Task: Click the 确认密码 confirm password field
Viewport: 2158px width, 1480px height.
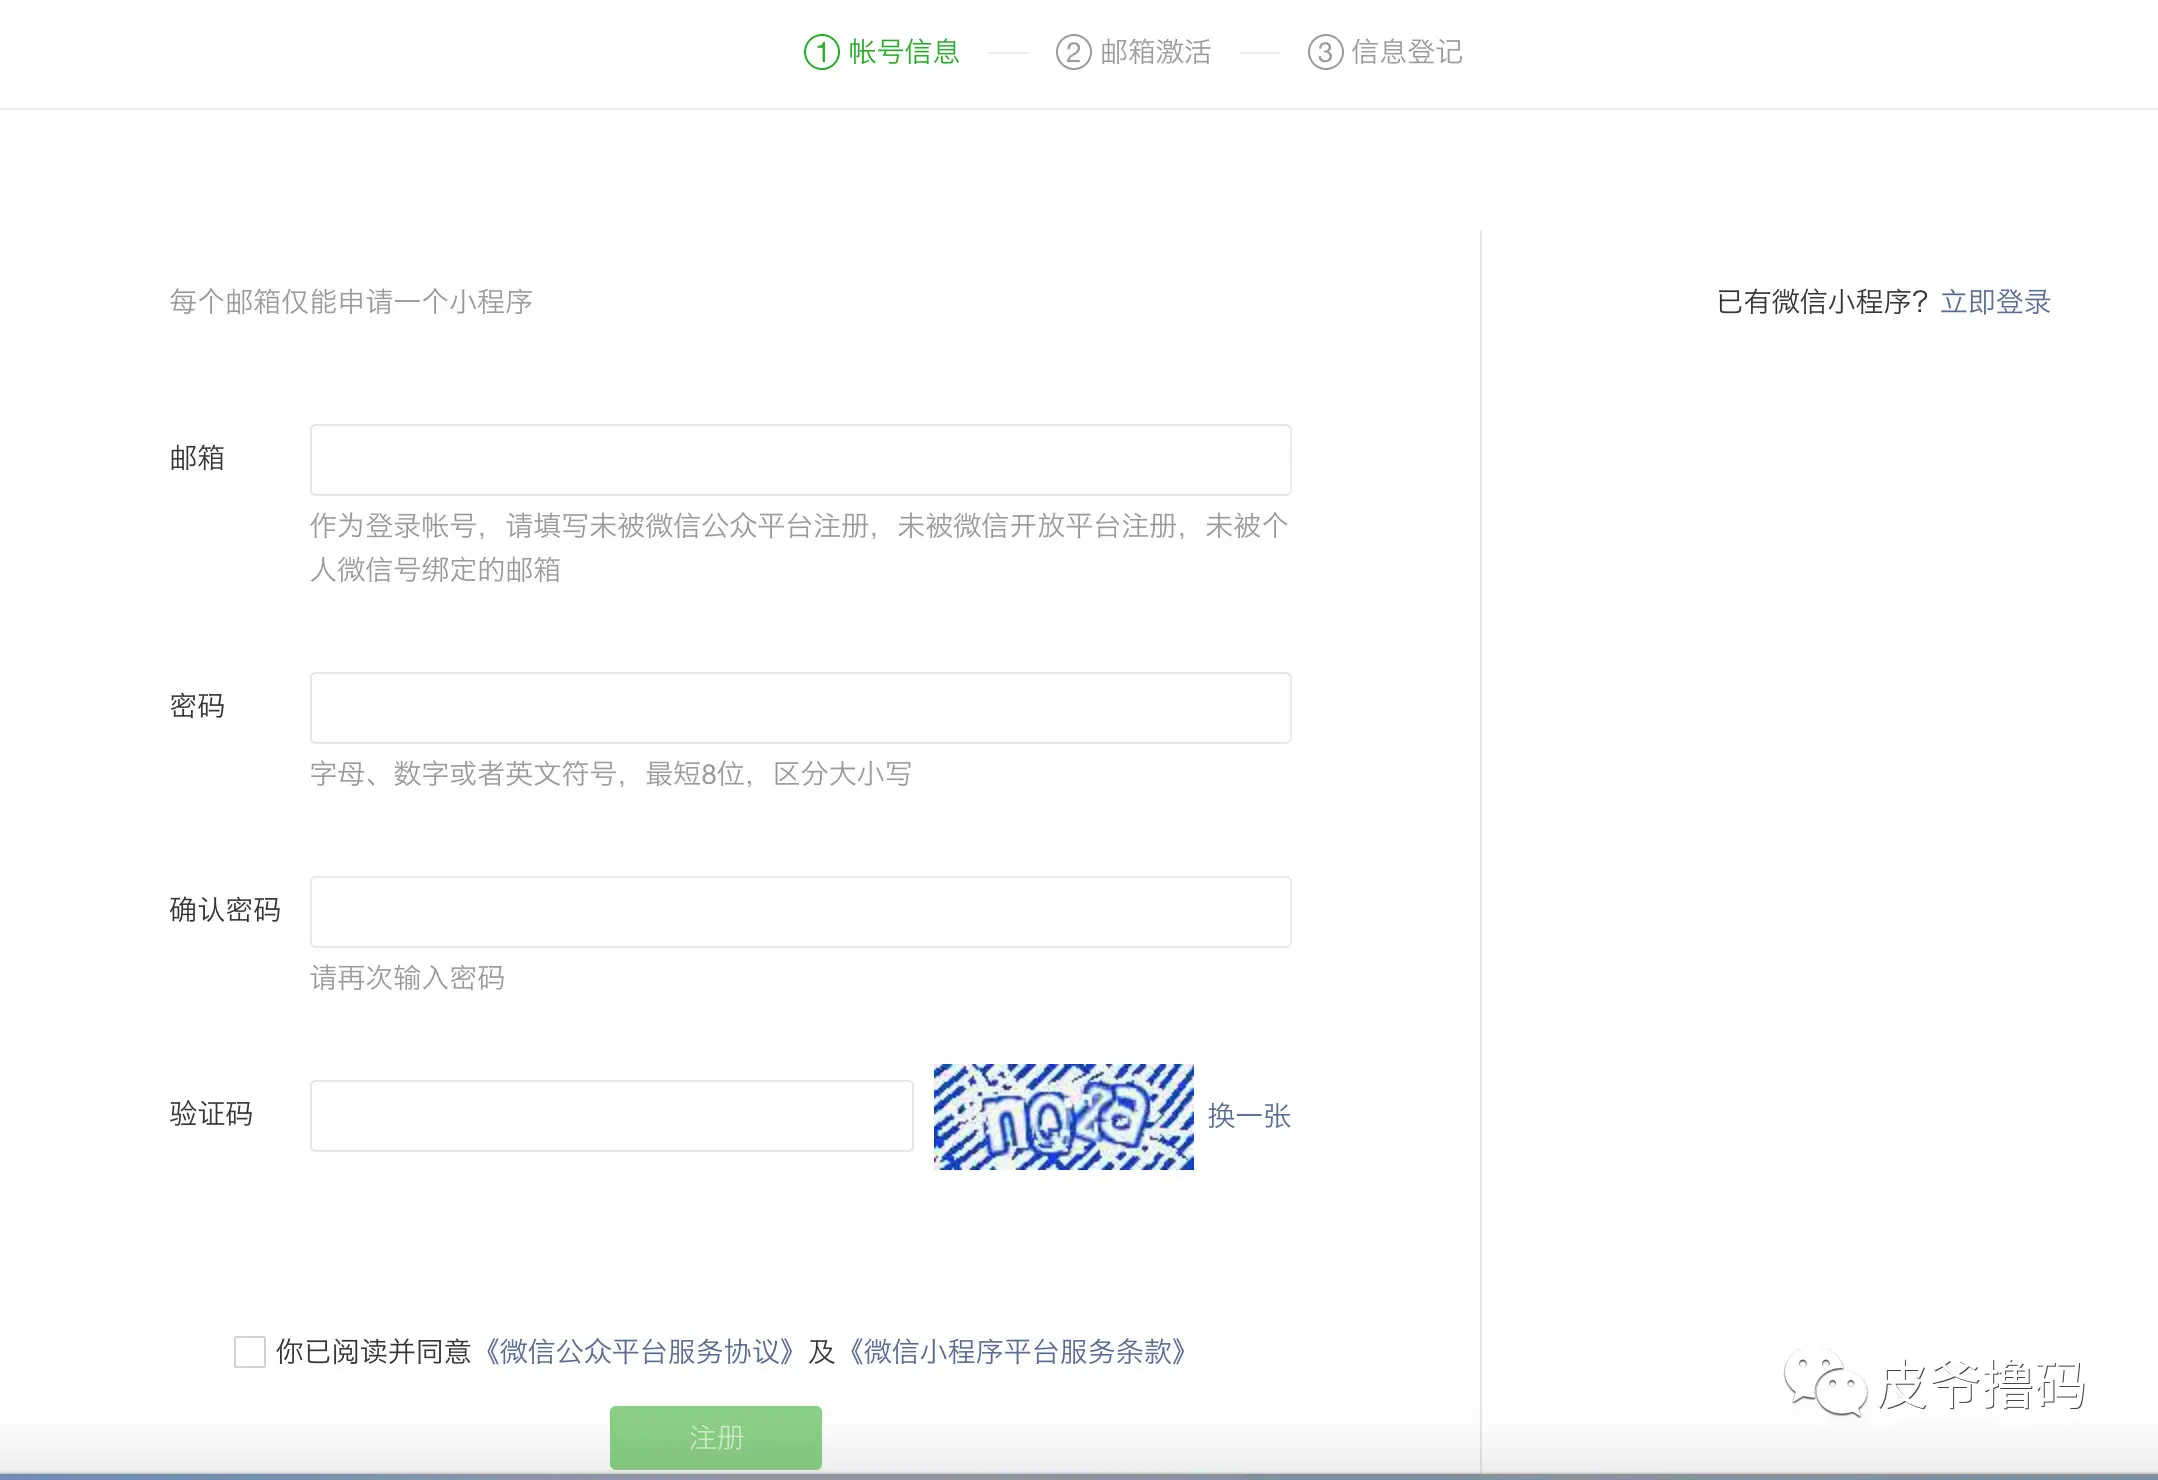Action: tap(800, 912)
